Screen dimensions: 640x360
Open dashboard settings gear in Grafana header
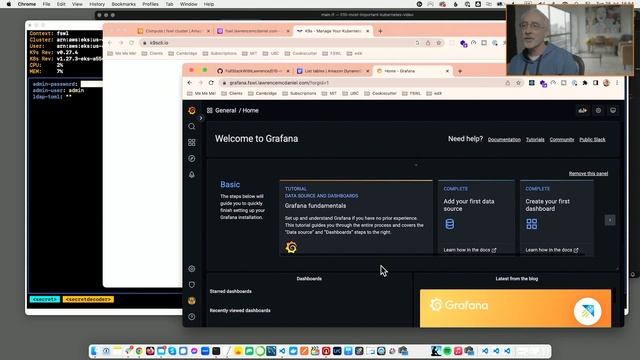click(x=598, y=110)
